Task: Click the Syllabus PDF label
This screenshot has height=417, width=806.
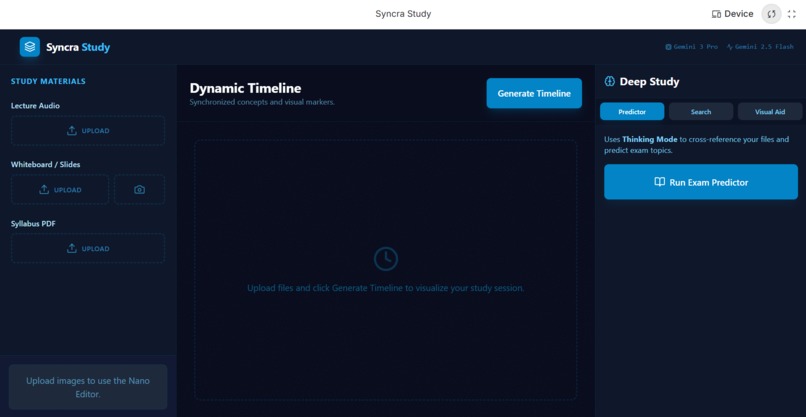Action: [x=33, y=224]
